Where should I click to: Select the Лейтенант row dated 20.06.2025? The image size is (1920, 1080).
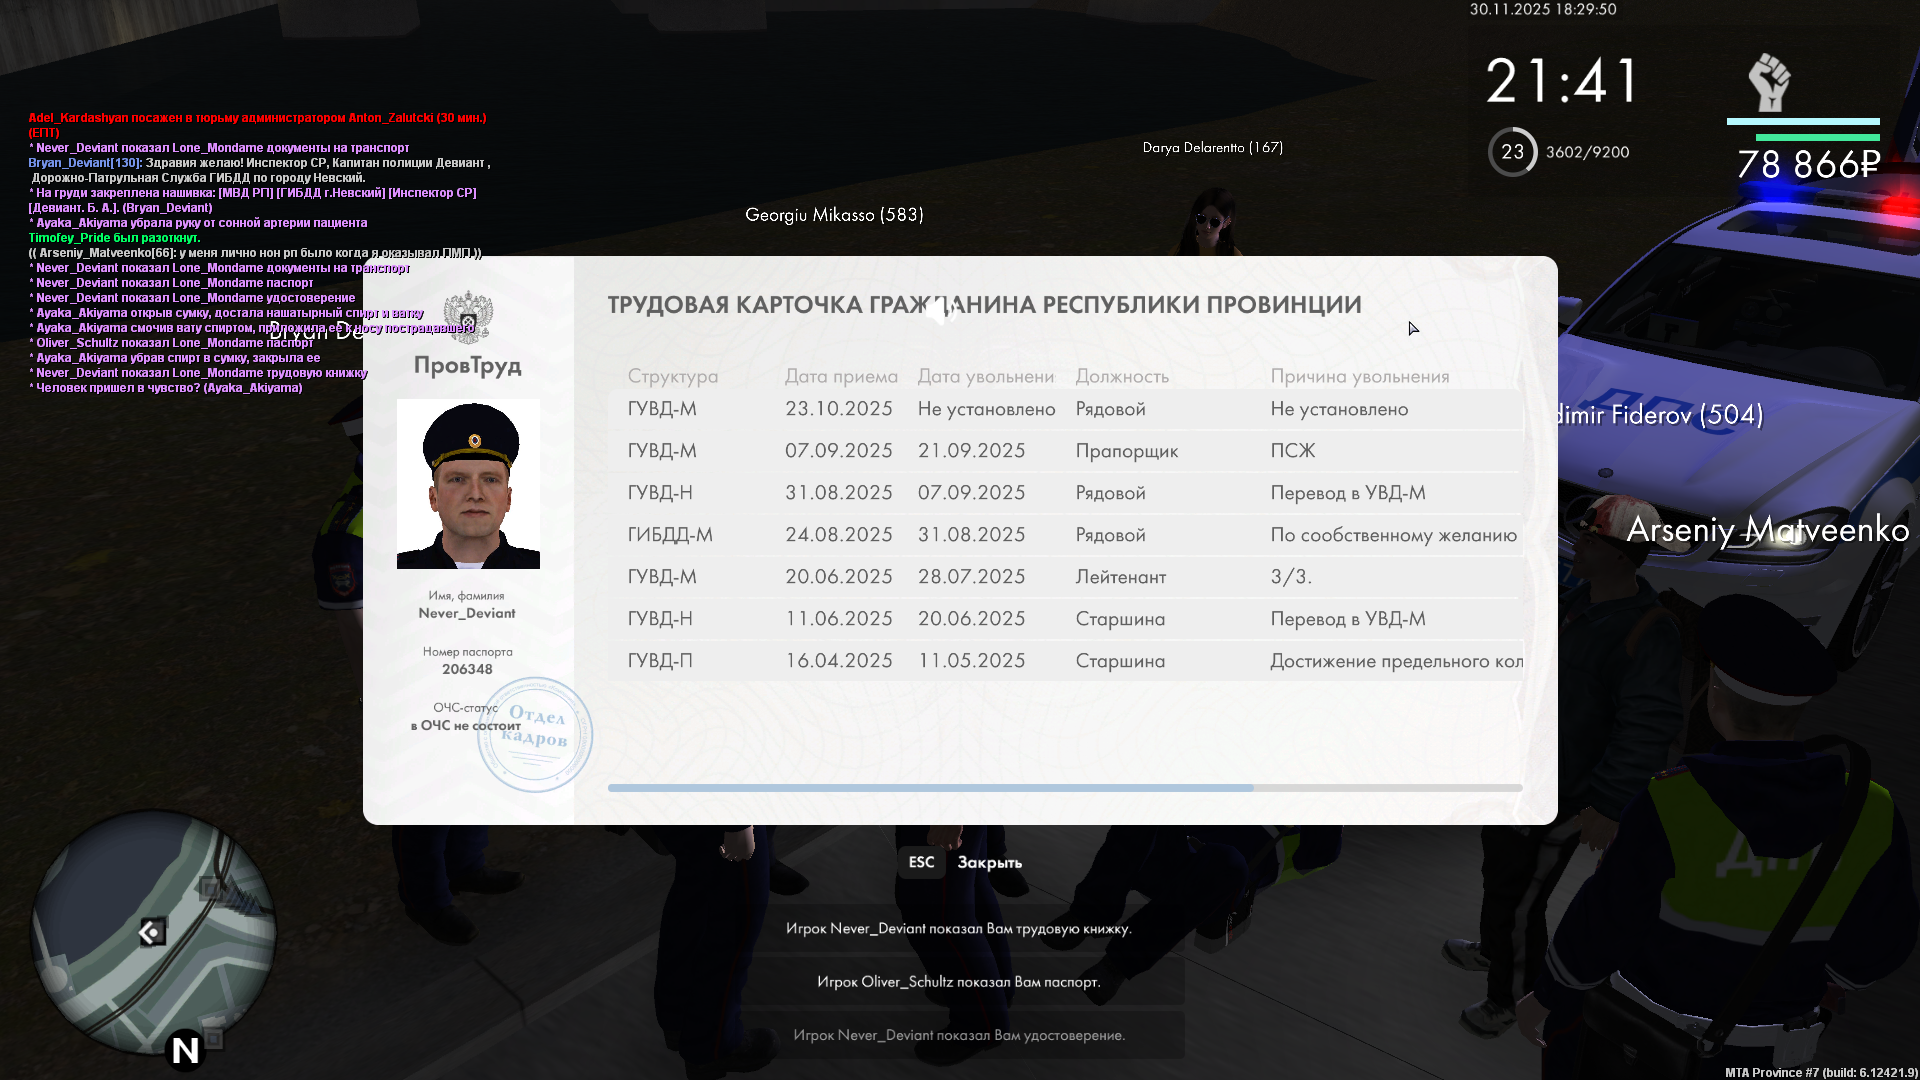point(1065,577)
